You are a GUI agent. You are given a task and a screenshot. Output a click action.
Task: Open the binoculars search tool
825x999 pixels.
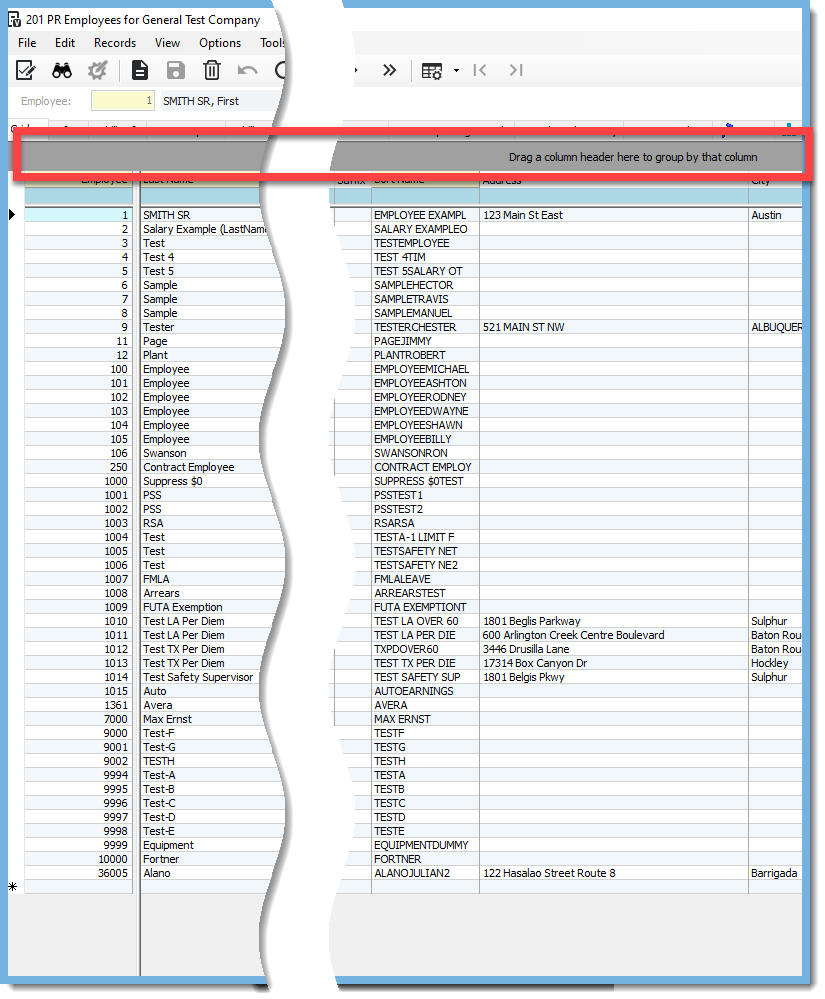[62, 70]
